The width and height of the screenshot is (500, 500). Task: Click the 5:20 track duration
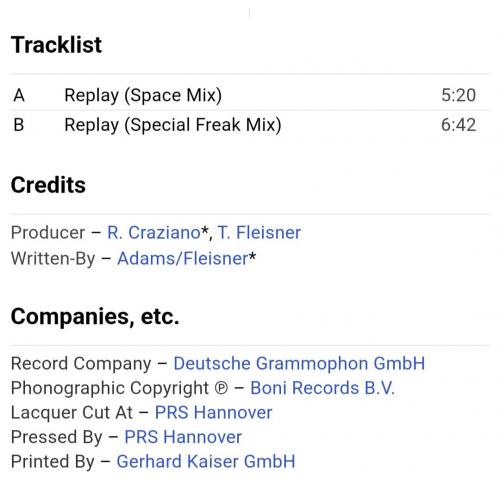tap(459, 95)
